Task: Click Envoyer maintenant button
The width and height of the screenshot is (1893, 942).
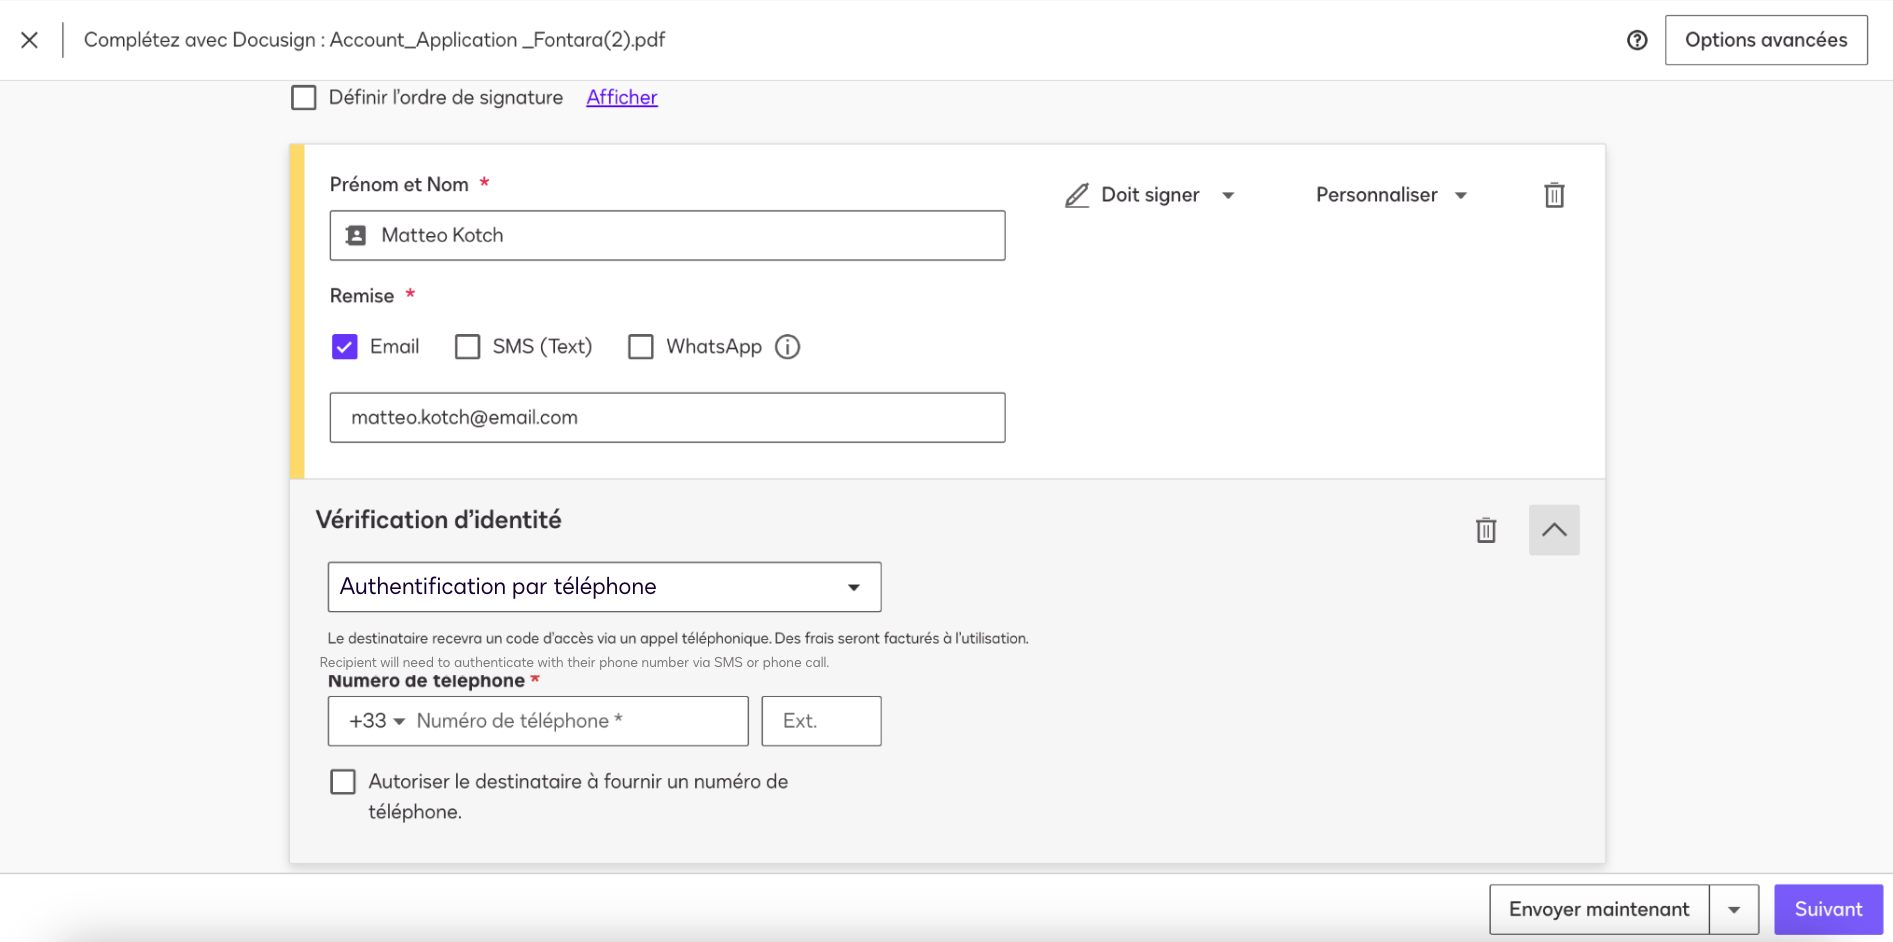Action: pos(1599,909)
